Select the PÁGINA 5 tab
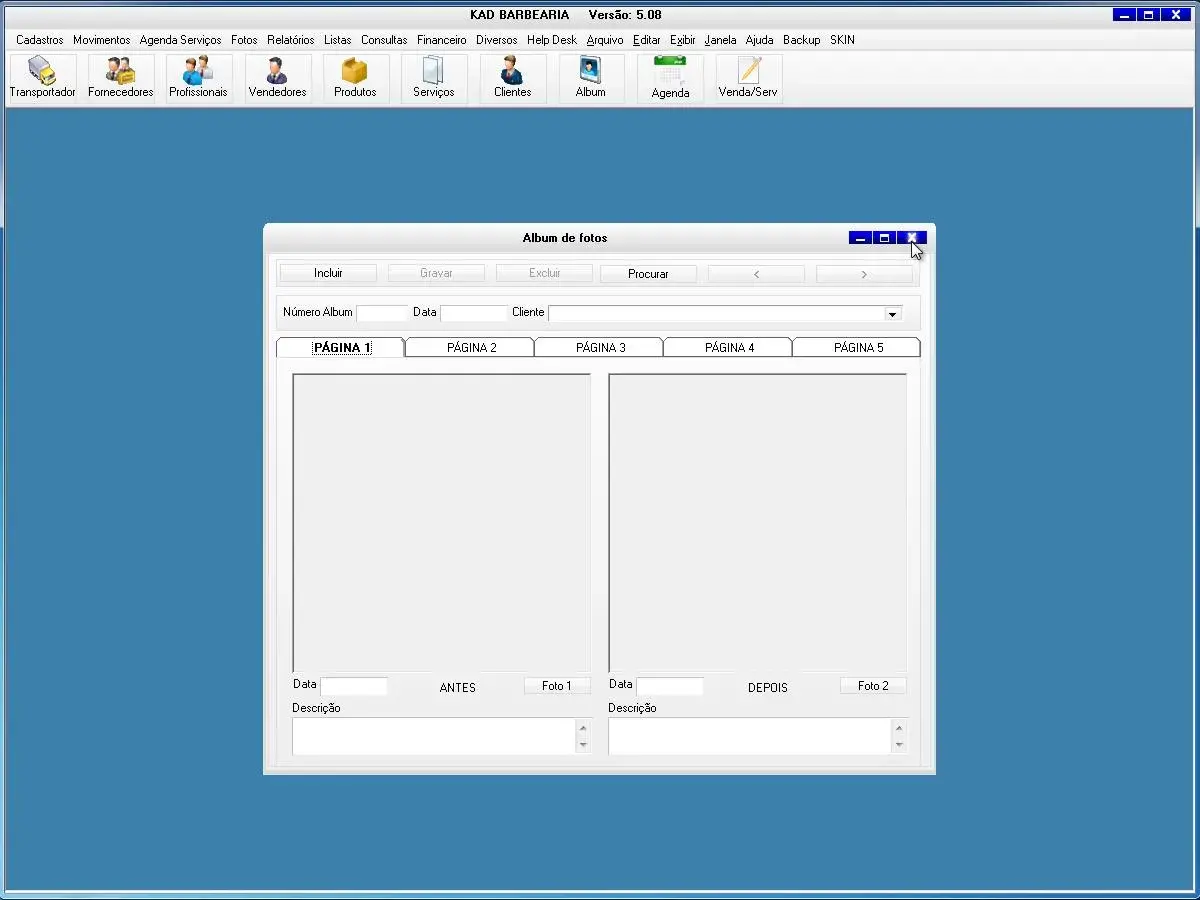This screenshot has height=900, width=1200. (858, 348)
